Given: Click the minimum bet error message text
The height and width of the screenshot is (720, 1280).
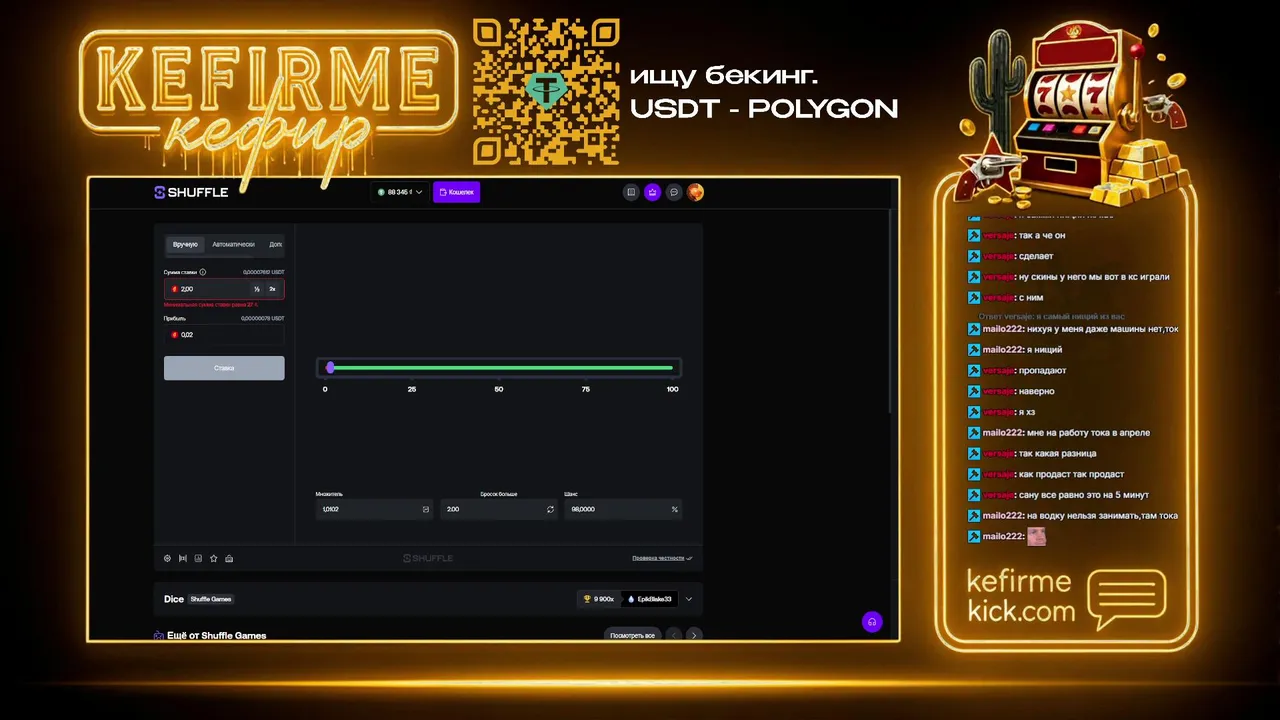Looking at the screenshot, I should click(211, 304).
